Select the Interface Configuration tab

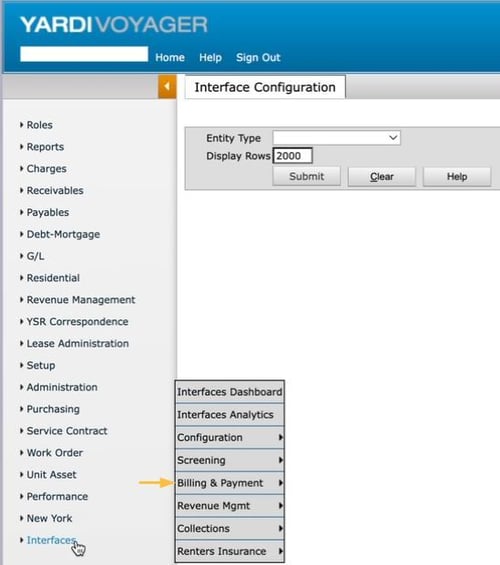[x=265, y=87]
